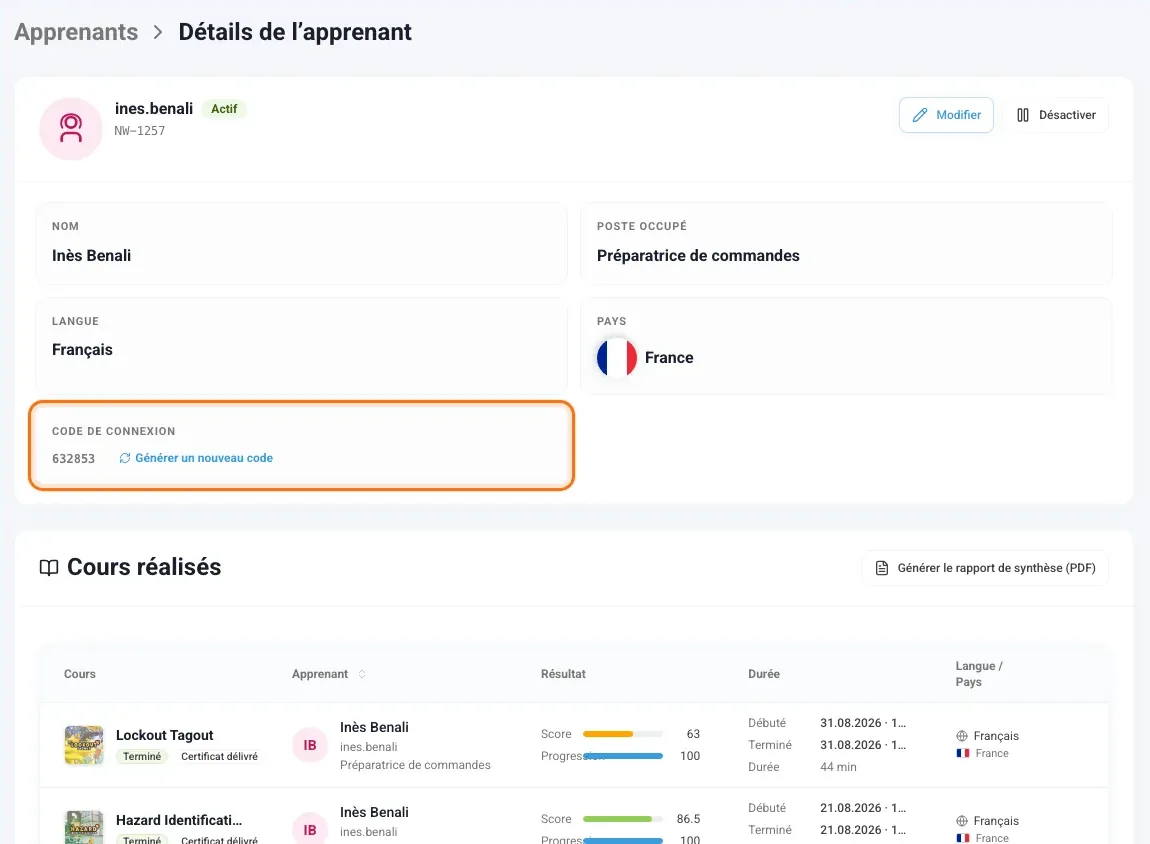Image resolution: width=1150 pixels, height=844 pixels.
Task: Generate the PDF summary report
Action: point(985,568)
